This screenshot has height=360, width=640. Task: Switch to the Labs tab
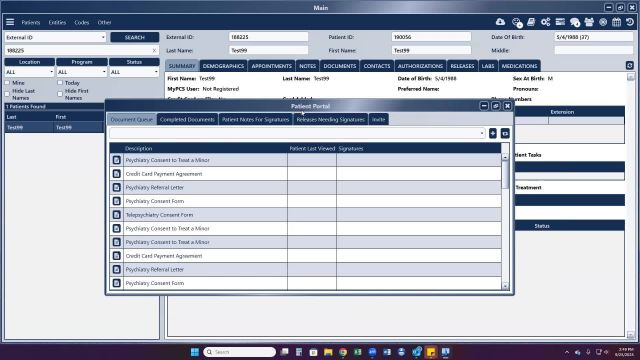[x=488, y=66]
